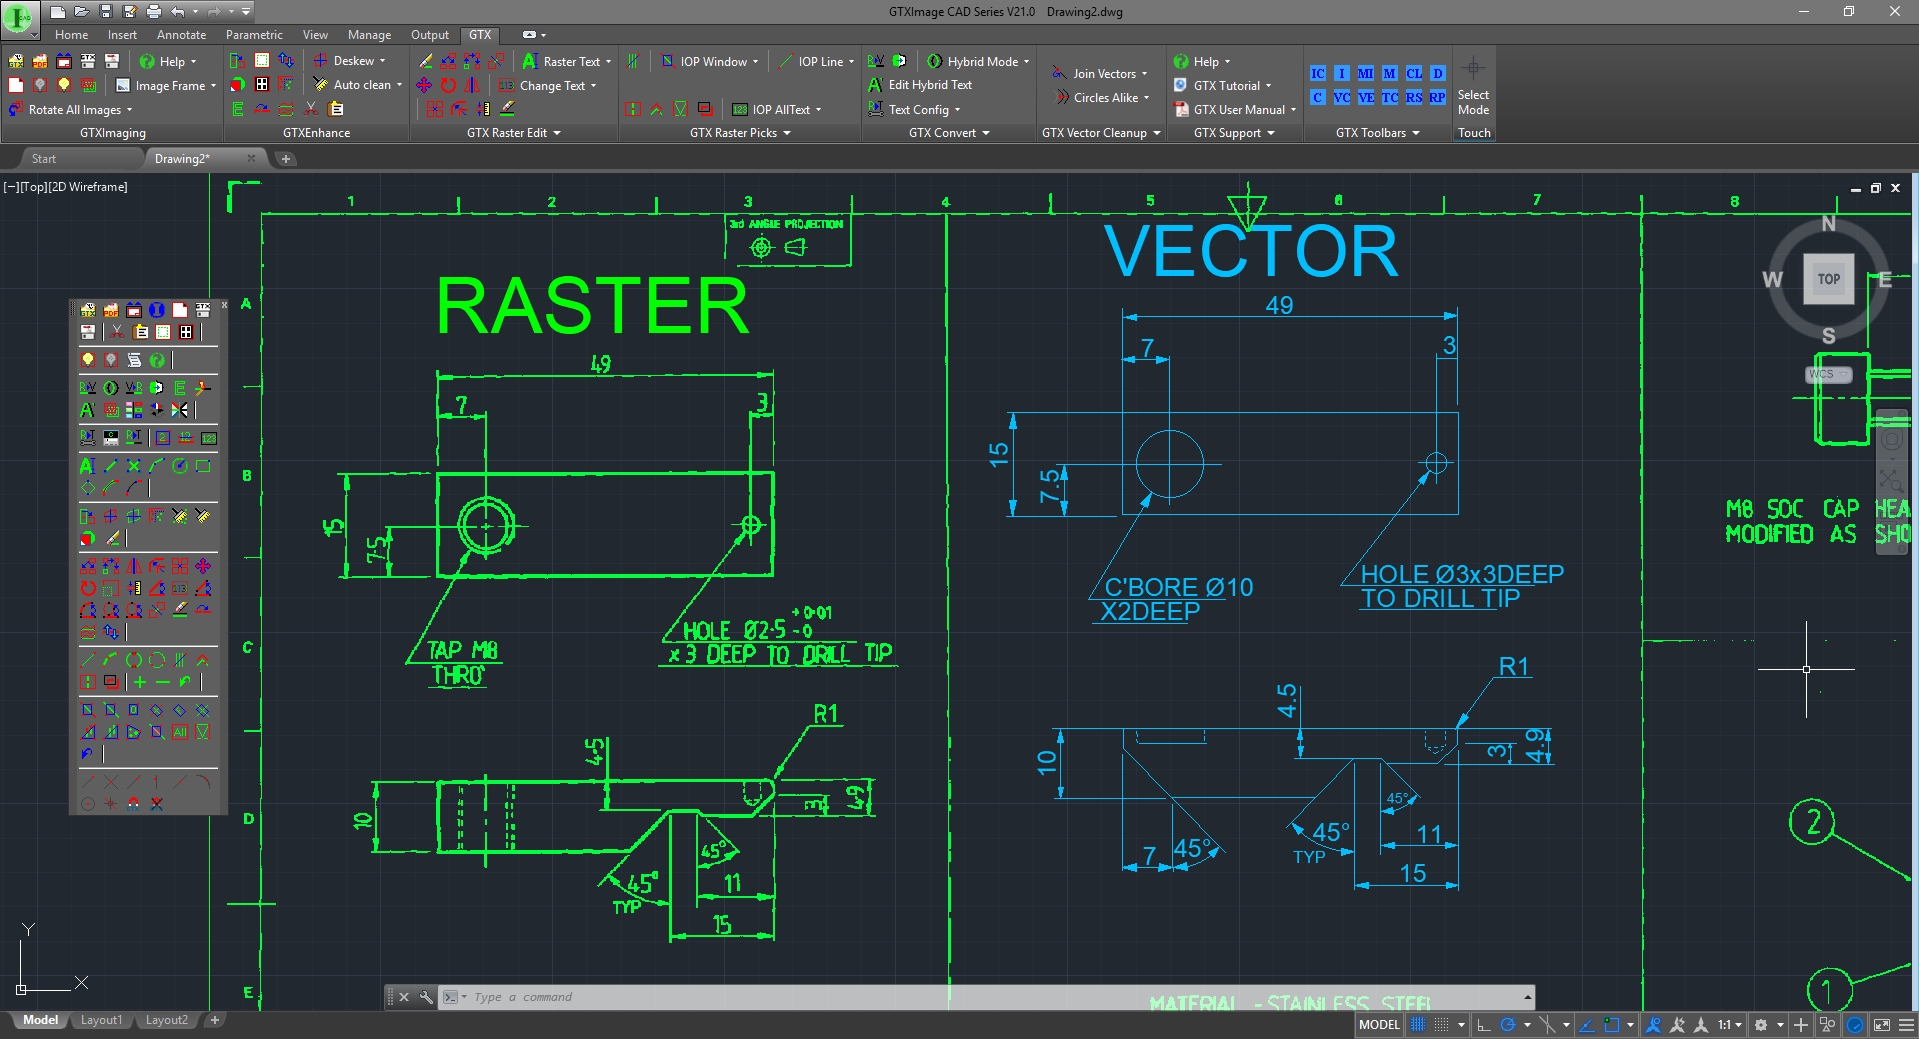Click the Deskew tool icon
Screen dimensions: 1919x1039
tap(320, 61)
